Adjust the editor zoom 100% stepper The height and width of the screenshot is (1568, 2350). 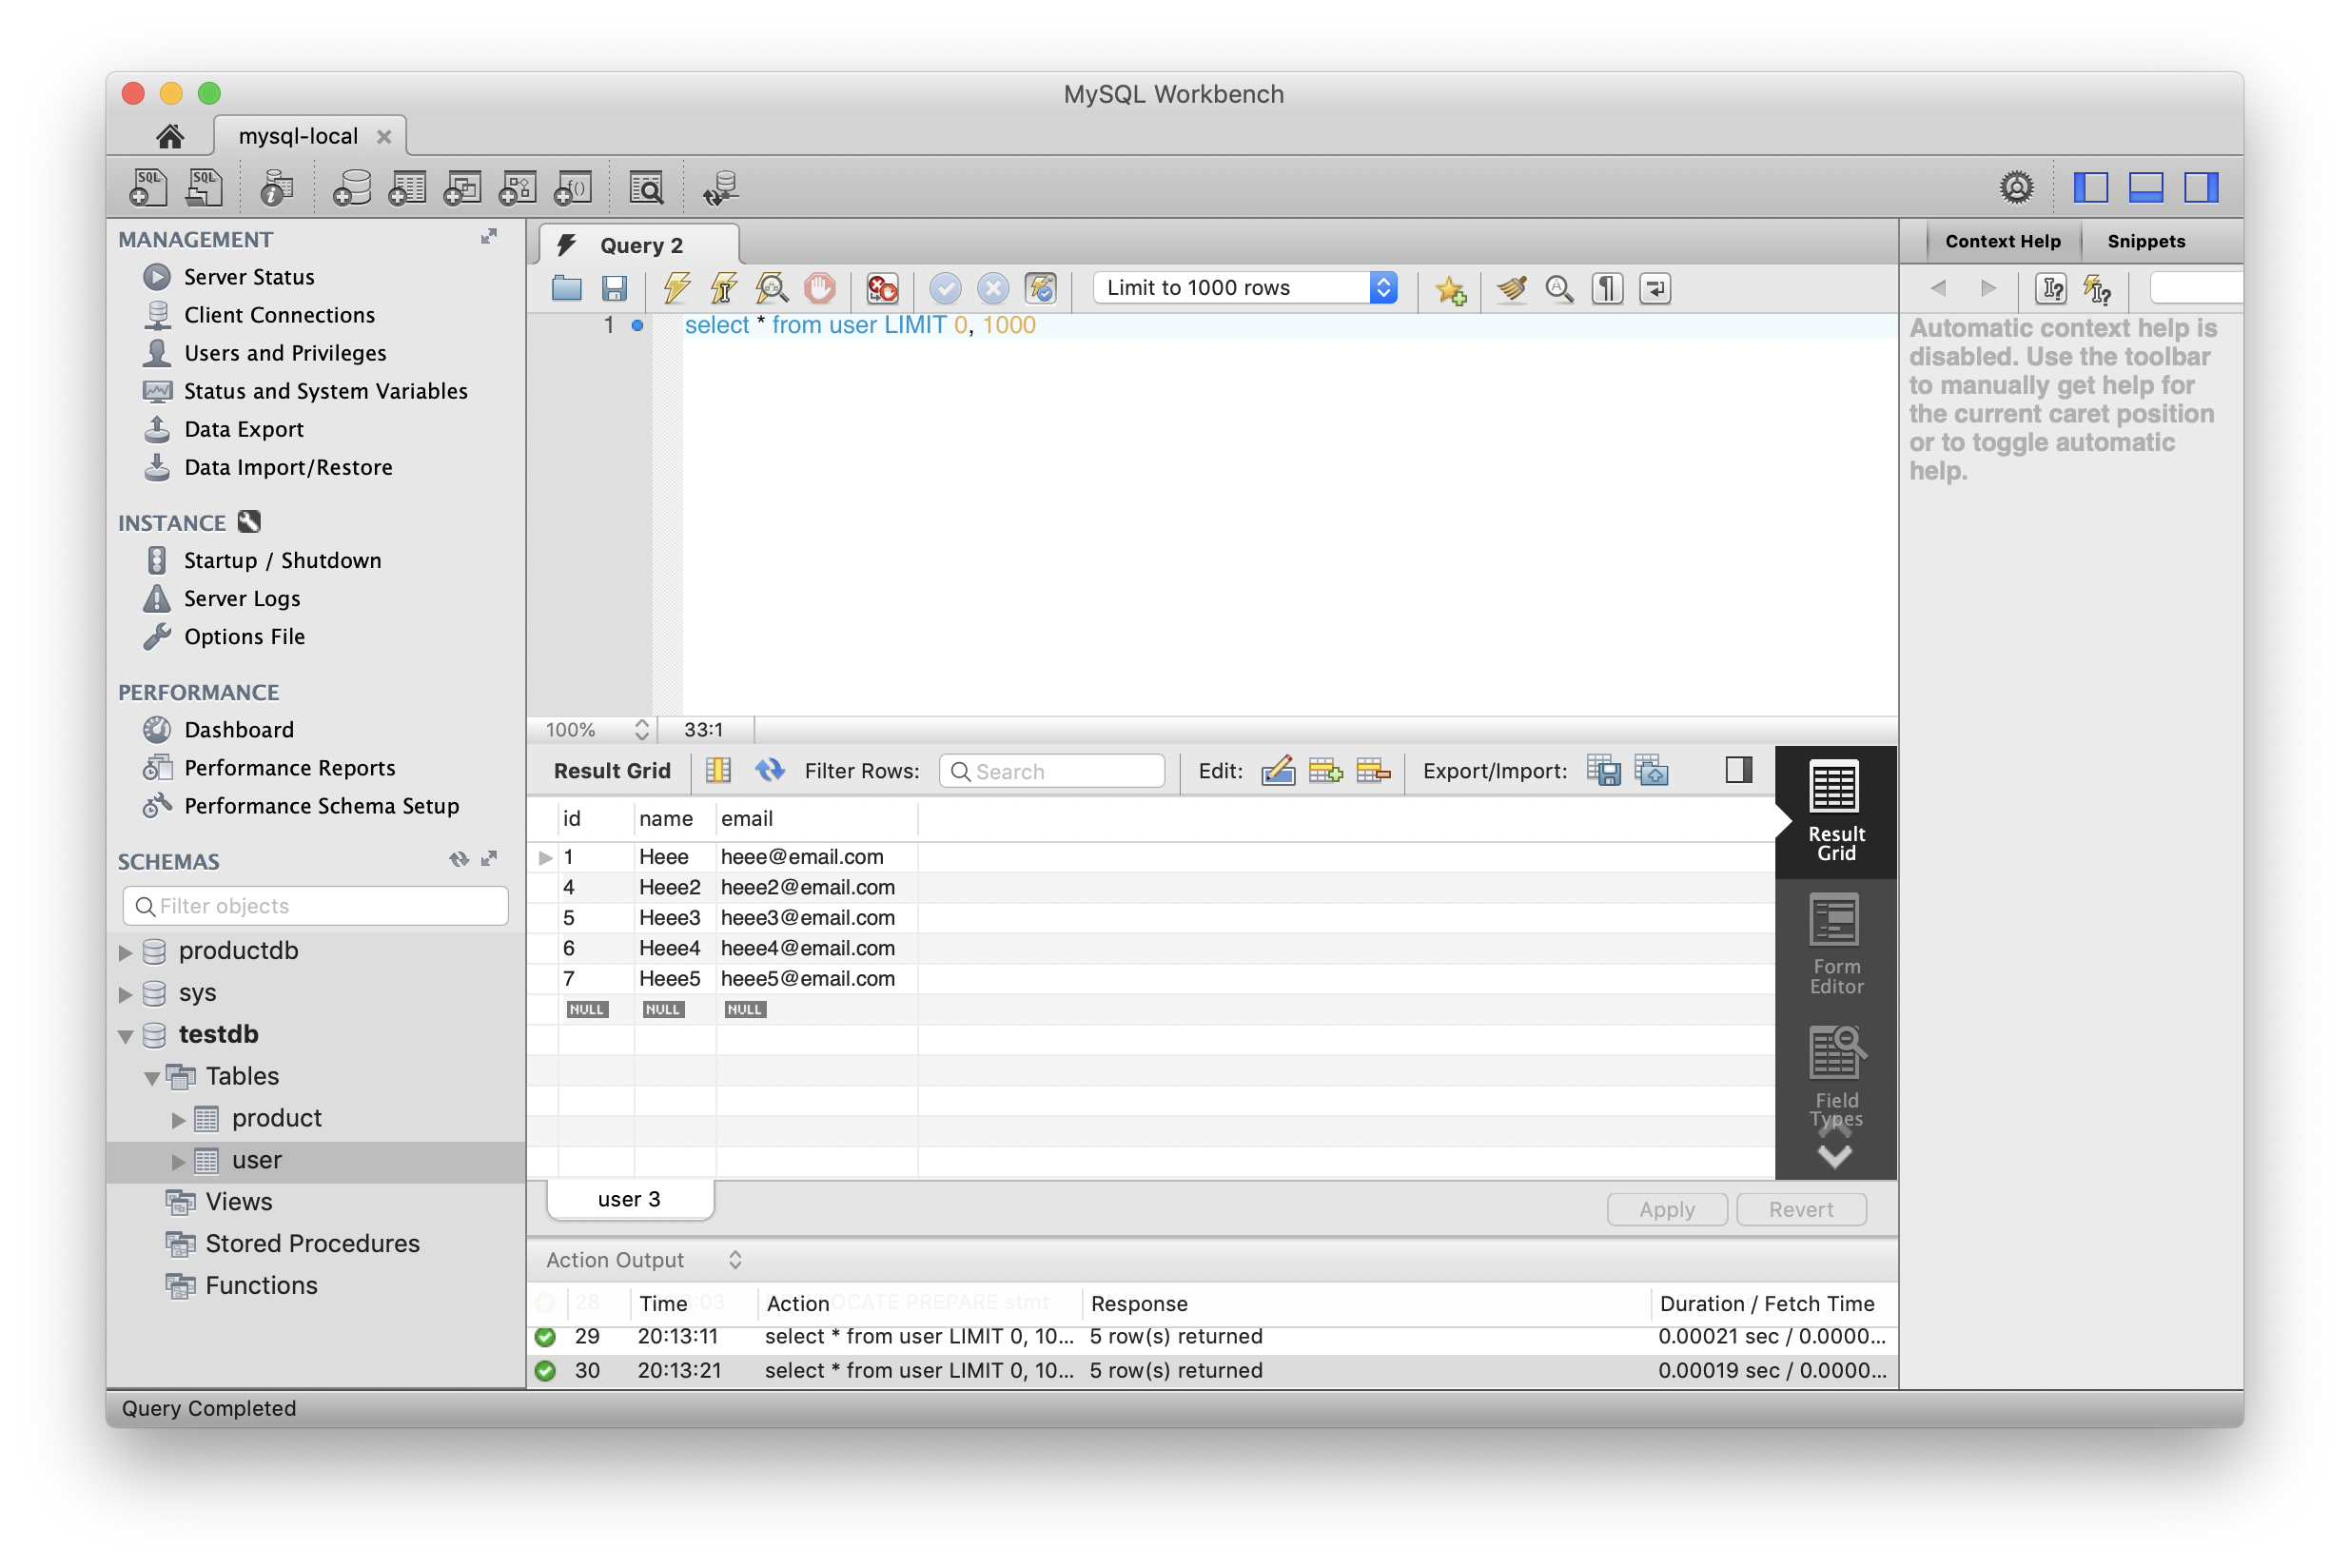[x=642, y=730]
